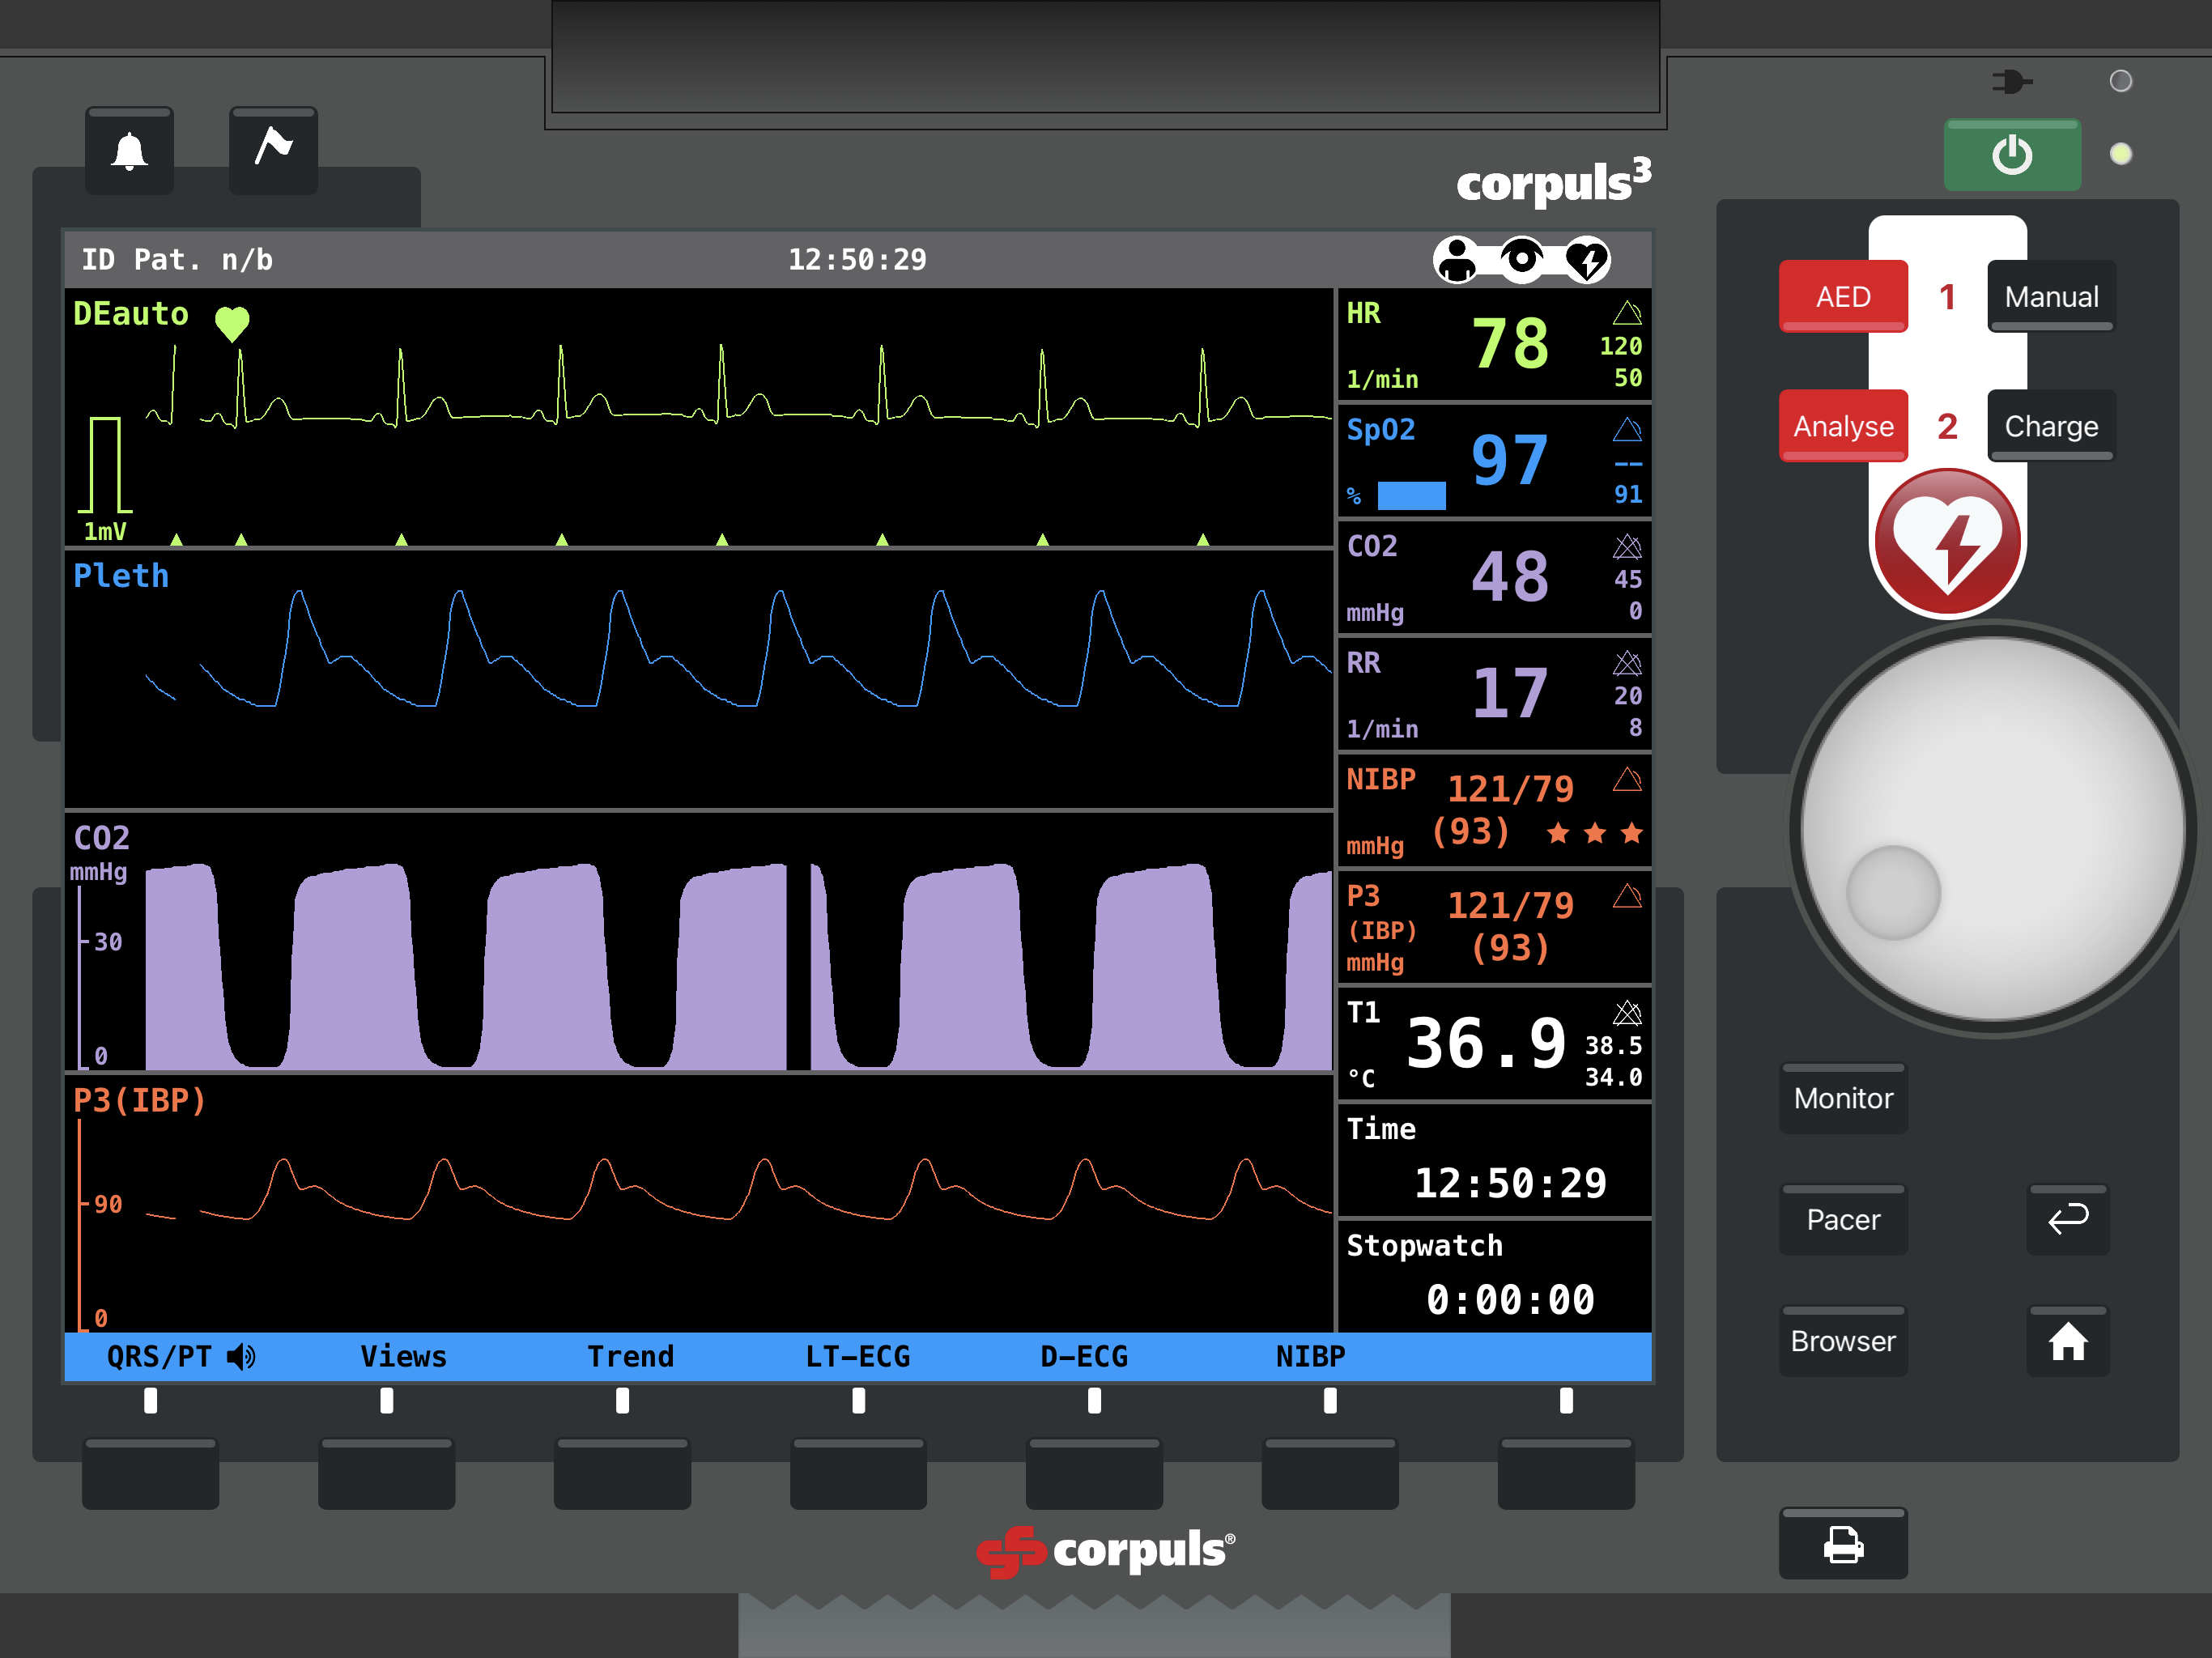Open the Pacer function
The height and width of the screenshot is (1658, 2212).
[x=1843, y=1219]
